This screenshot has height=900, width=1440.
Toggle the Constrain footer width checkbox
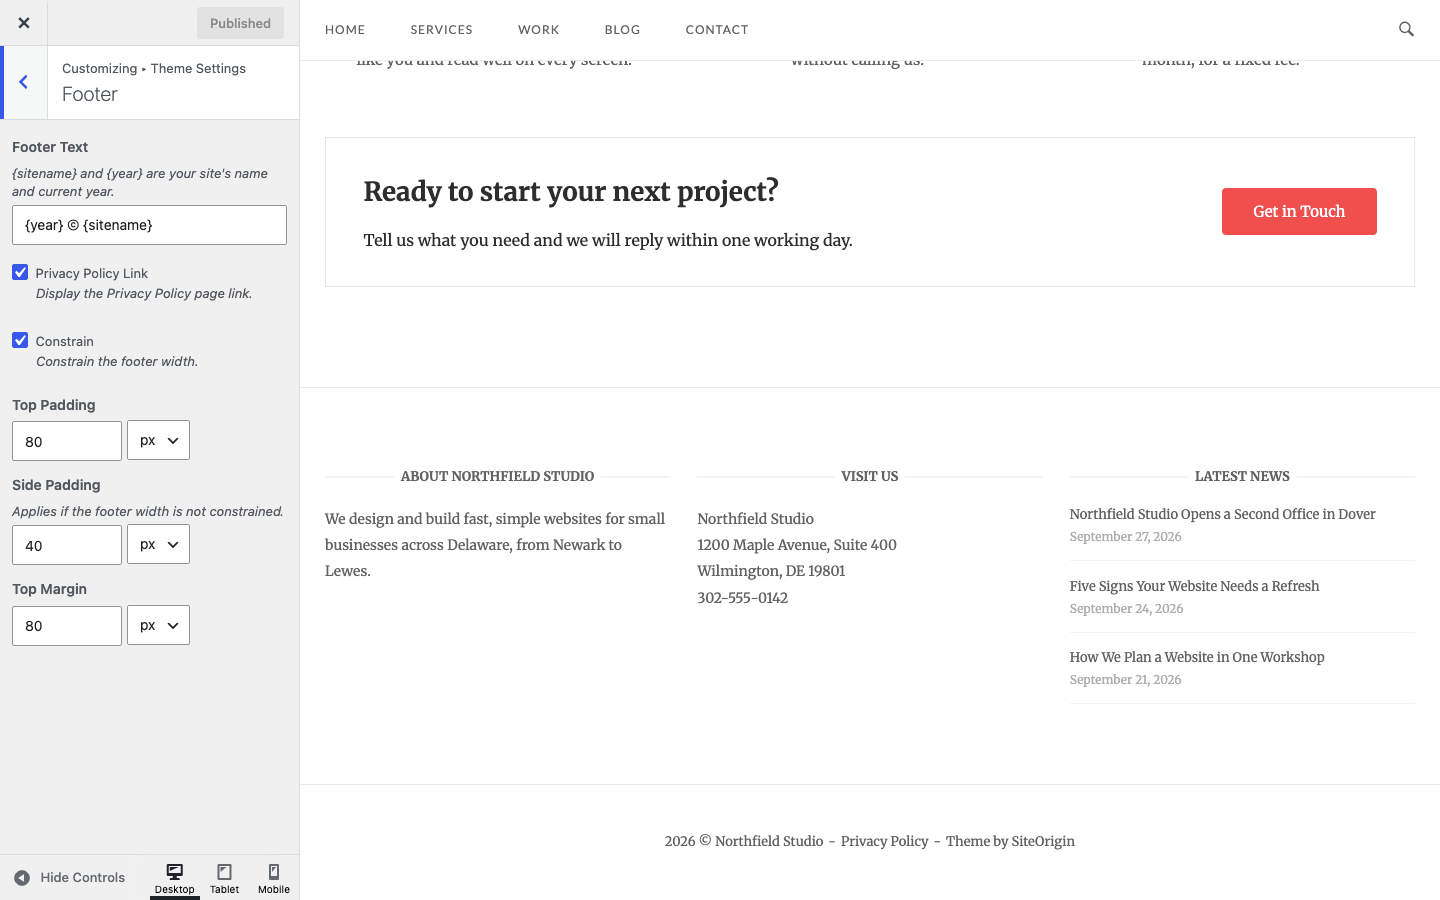tap(20, 340)
